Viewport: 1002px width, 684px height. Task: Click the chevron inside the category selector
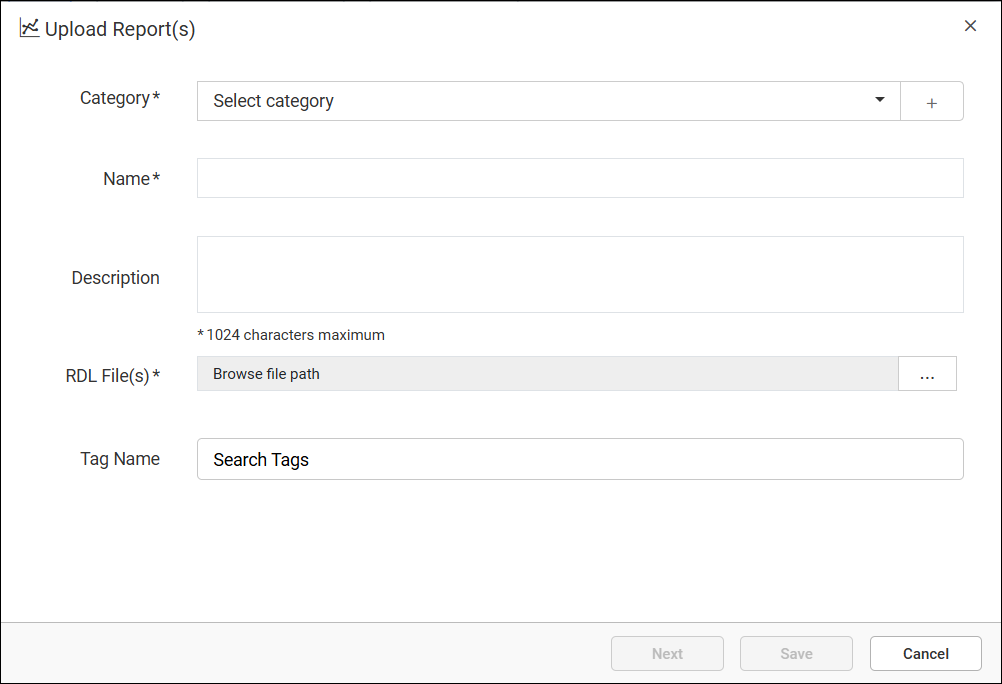[879, 100]
